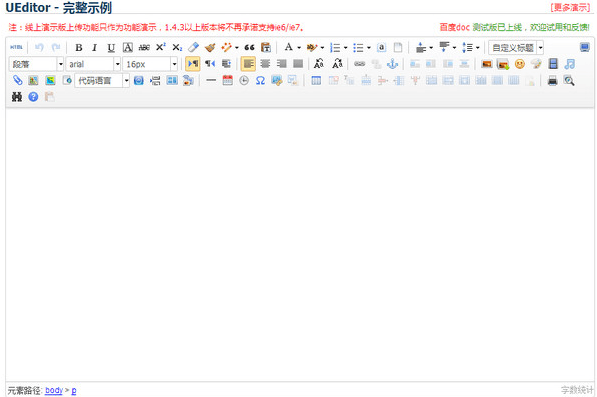The image size is (597, 397).
Task: Align text to center
Action: point(265,64)
